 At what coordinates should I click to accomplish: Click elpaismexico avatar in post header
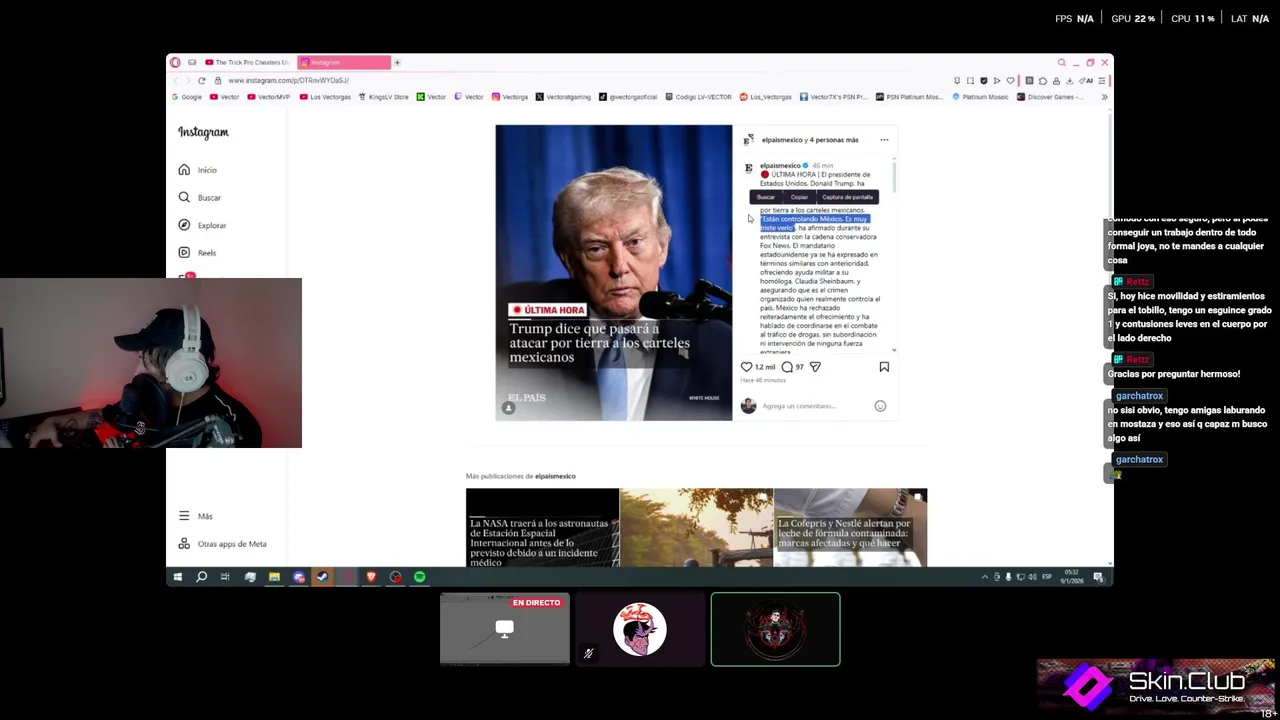[748, 140]
